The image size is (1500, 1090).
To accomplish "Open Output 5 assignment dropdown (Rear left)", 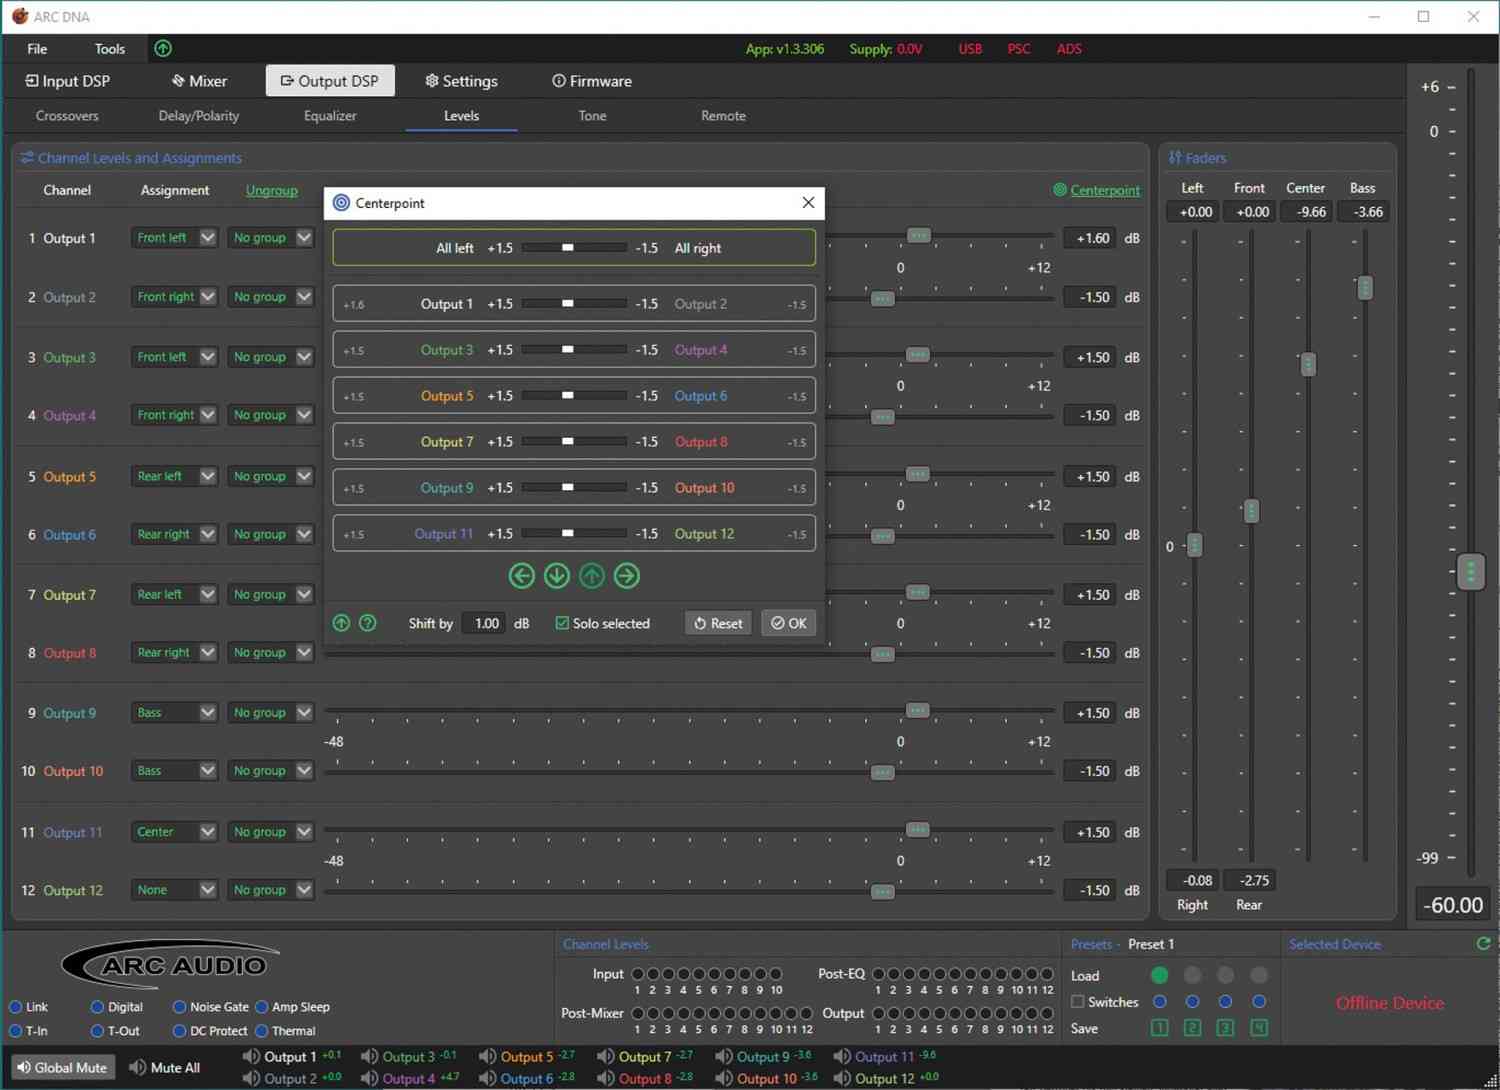I will (x=174, y=476).
